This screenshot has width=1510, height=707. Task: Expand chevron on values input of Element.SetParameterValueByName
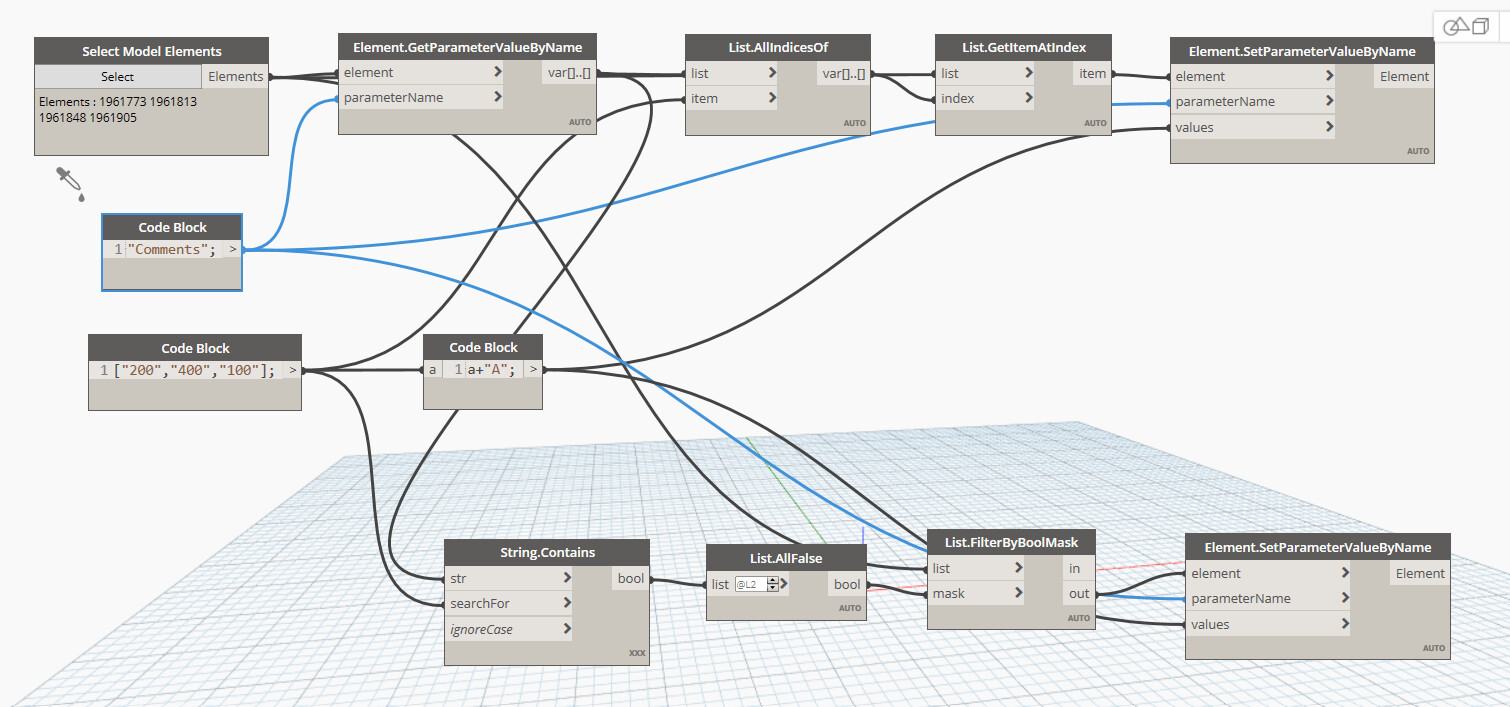1330,126
